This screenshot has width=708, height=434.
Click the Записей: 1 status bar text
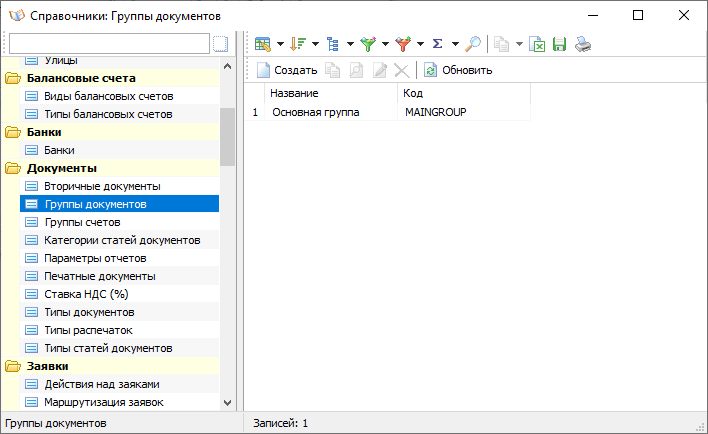(280, 423)
